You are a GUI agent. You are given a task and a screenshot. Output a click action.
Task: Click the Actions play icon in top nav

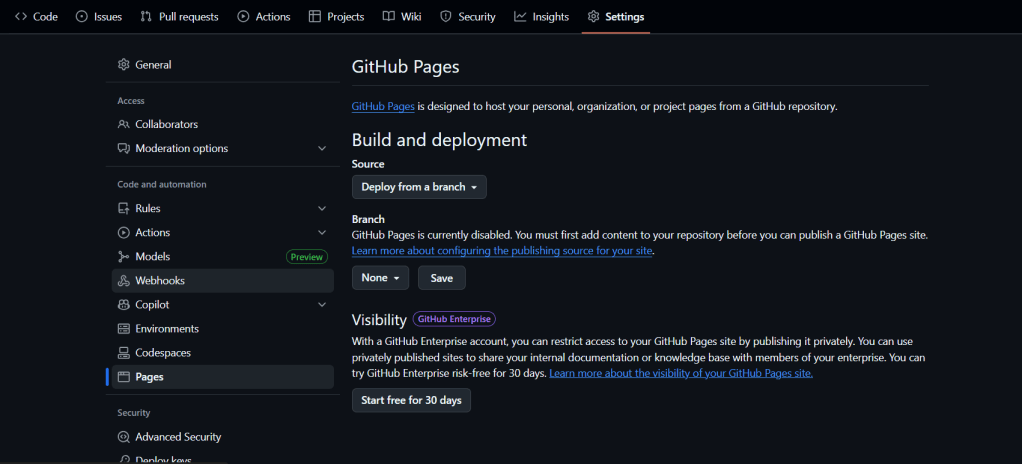tap(243, 17)
